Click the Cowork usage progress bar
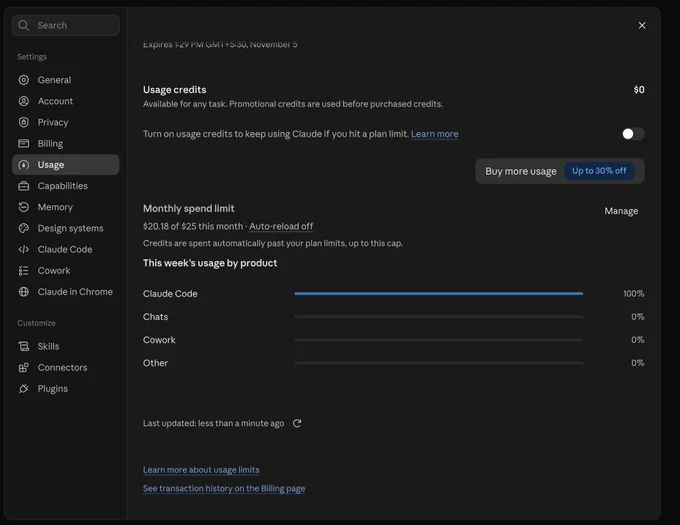This screenshot has width=680, height=525. [x=438, y=340]
